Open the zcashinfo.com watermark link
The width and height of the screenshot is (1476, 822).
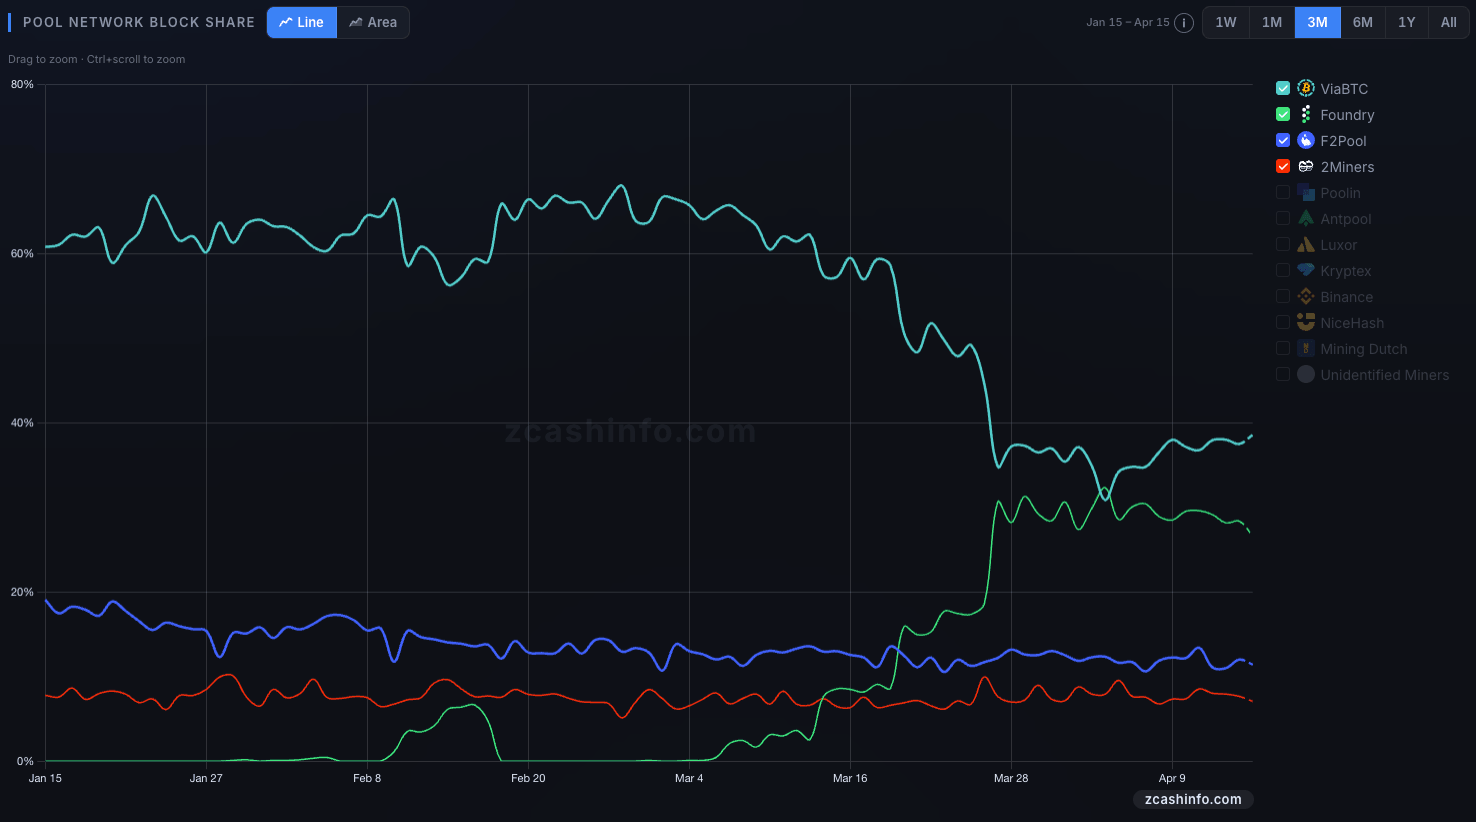click(x=1193, y=800)
